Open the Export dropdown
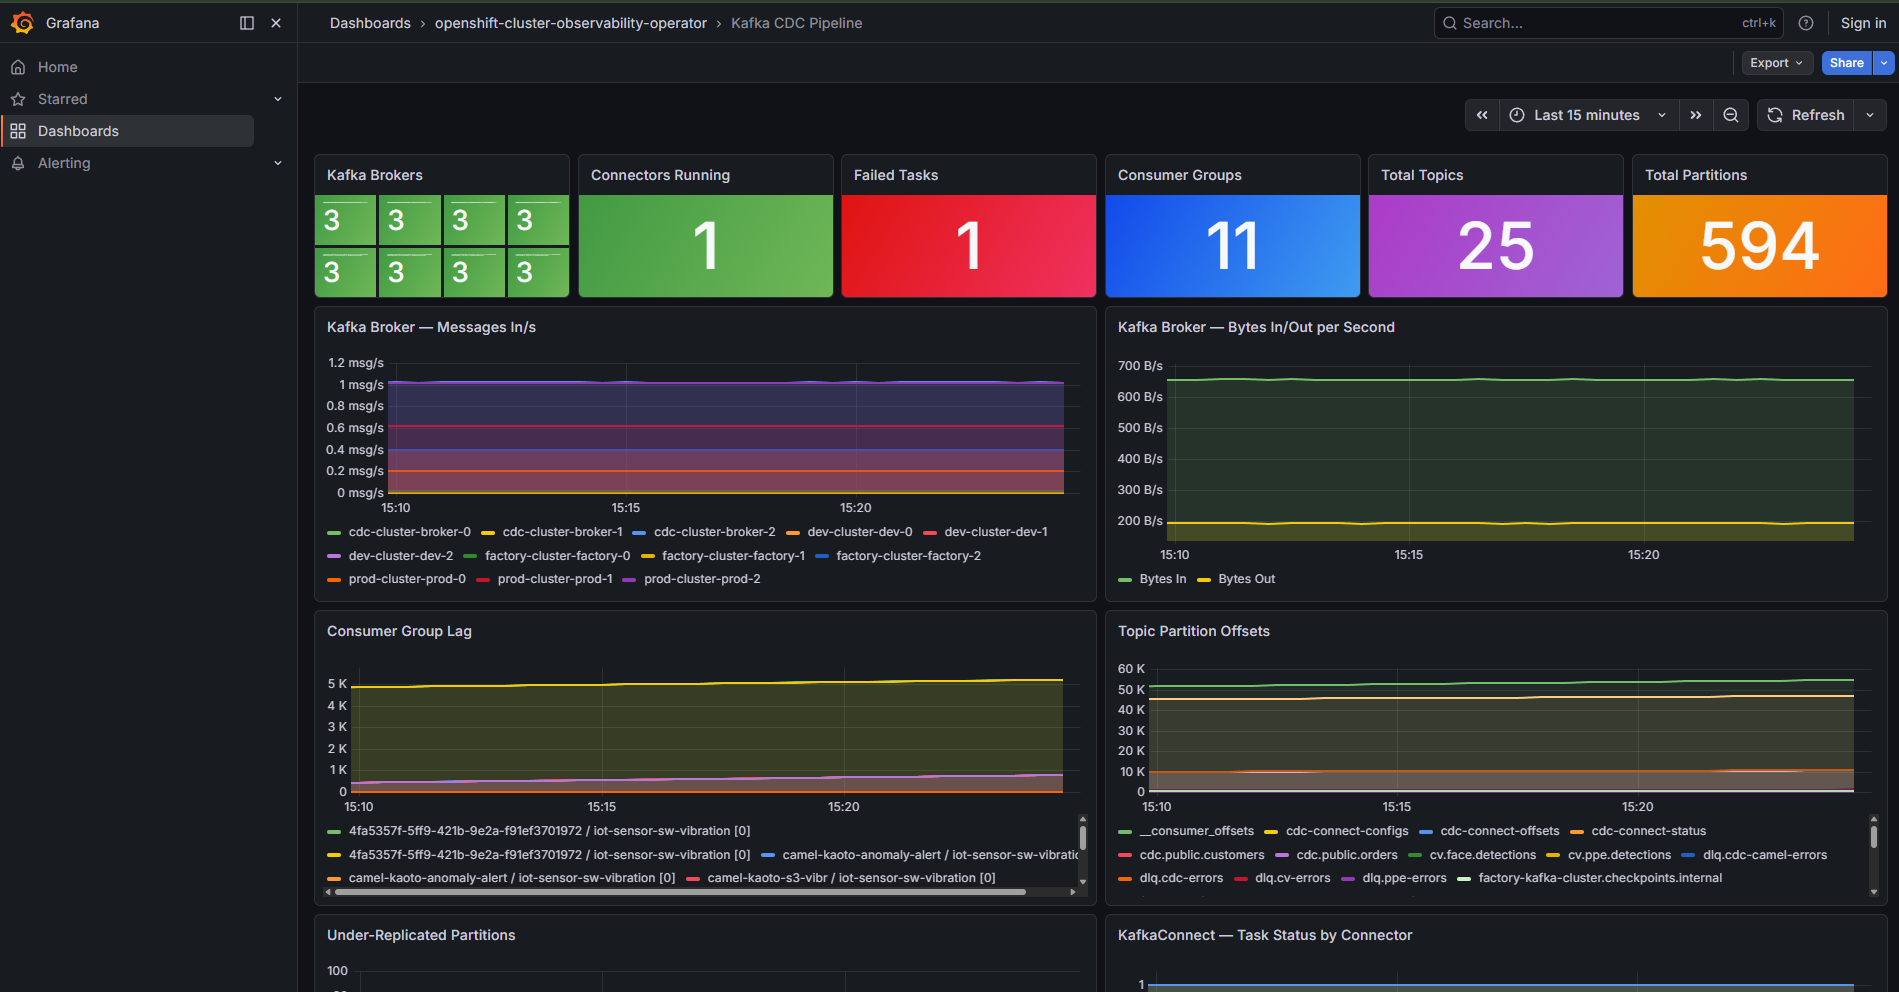The image size is (1899, 992). point(1777,63)
